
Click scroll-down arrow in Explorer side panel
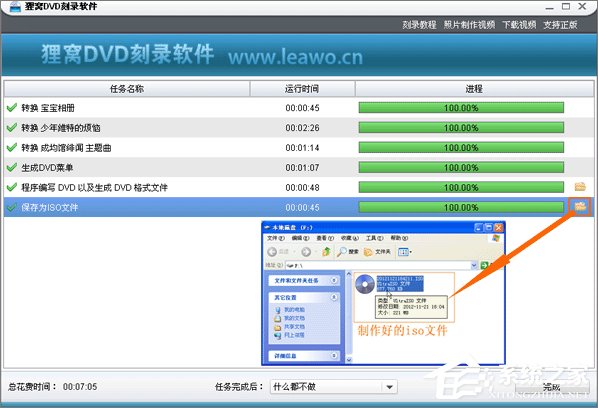coord(349,360)
